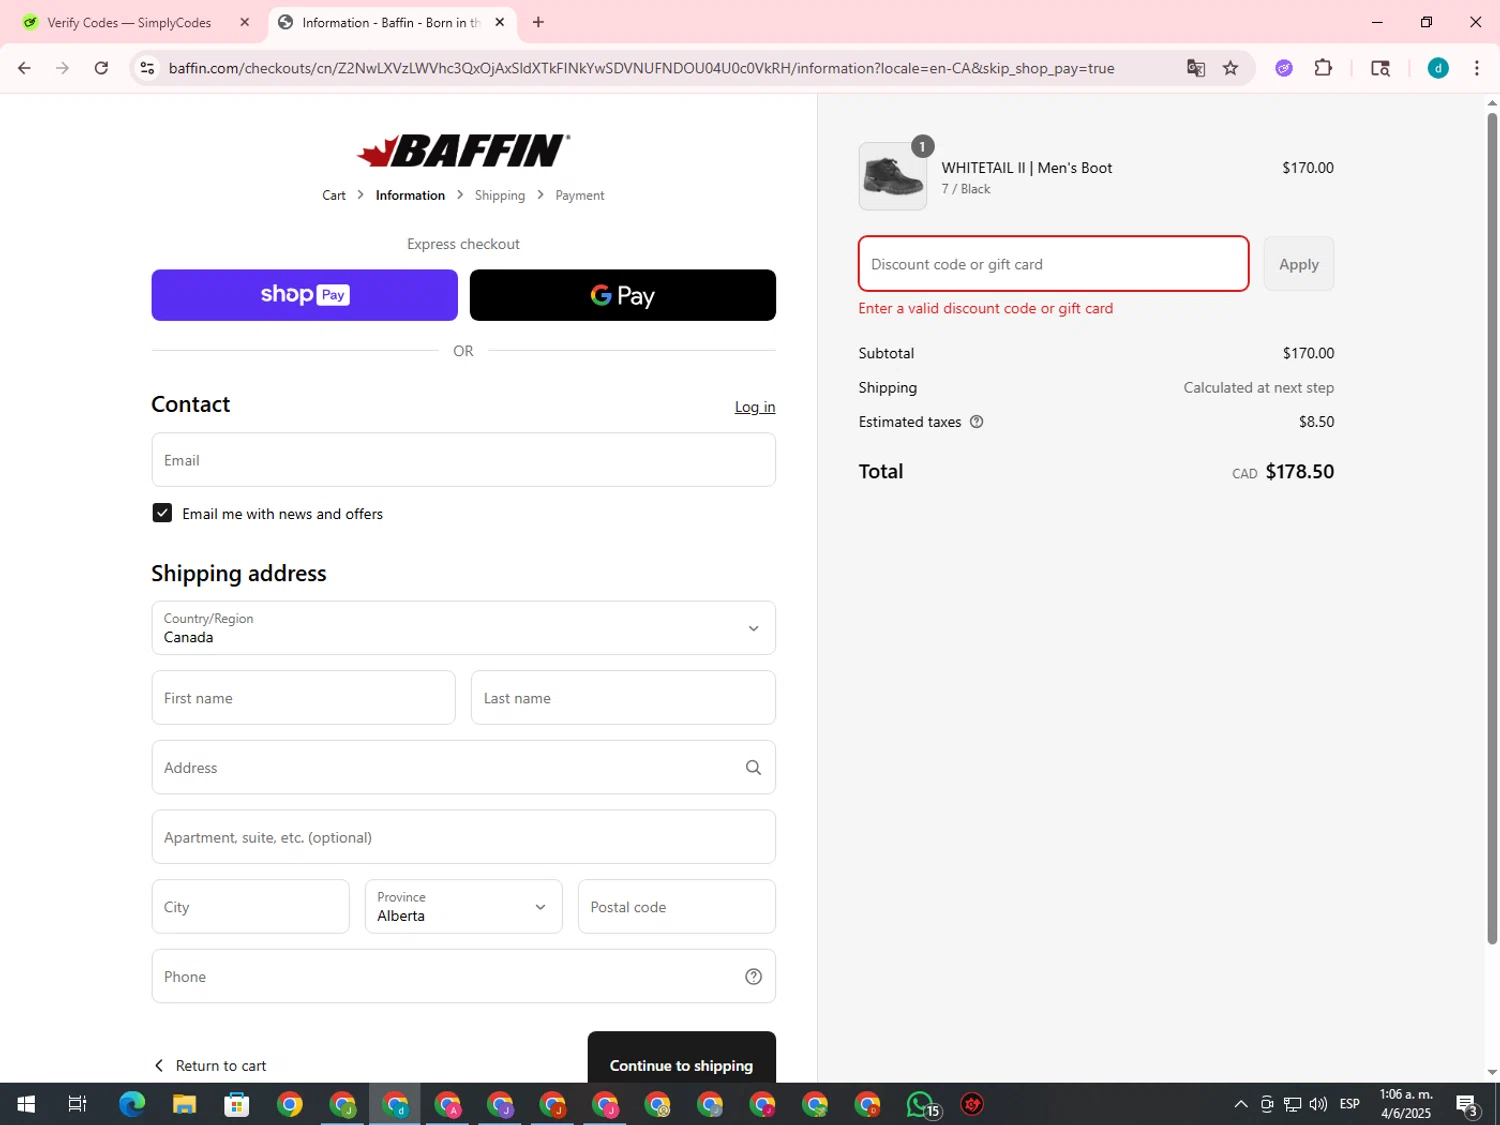The image size is (1500, 1125).
Task: Open the purple extension icon in toolbar
Action: [x=1284, y=68]
